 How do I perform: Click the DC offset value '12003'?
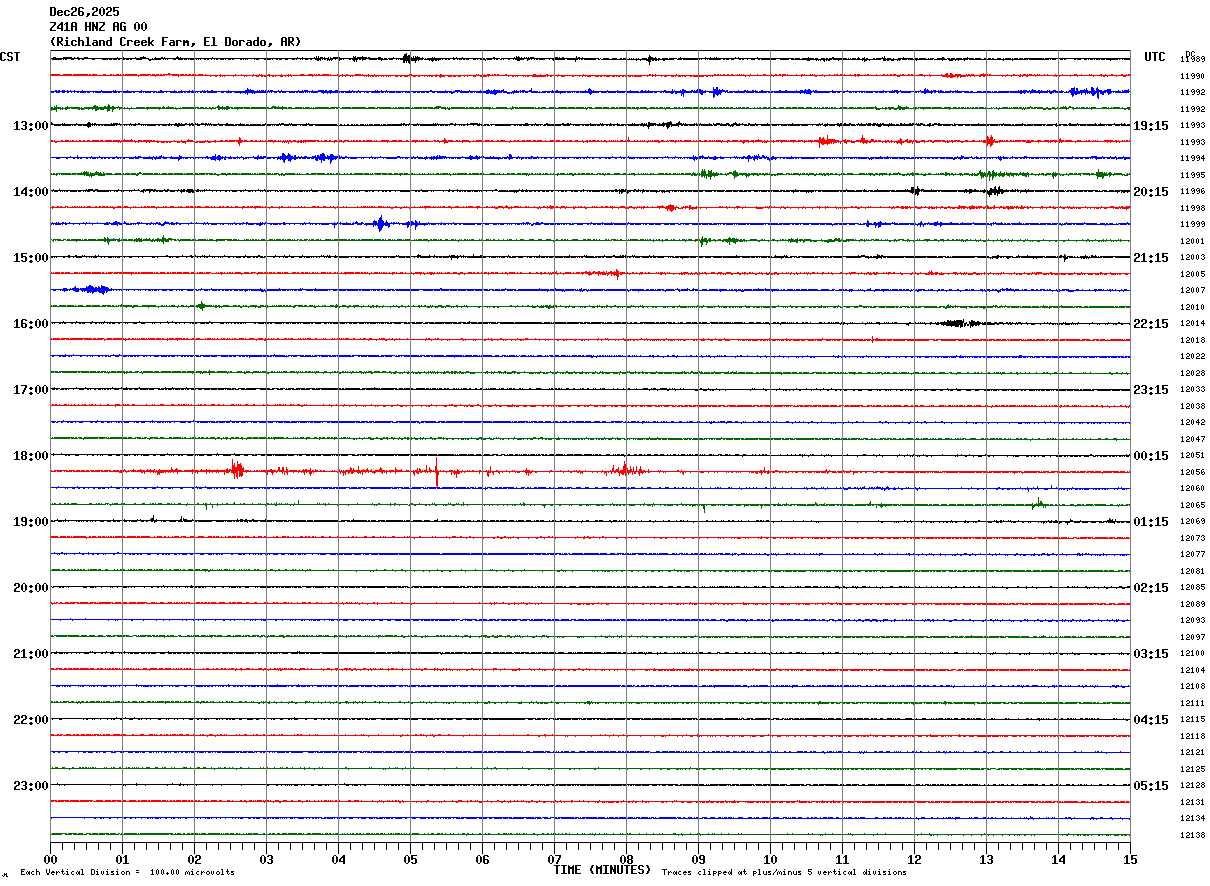coord(1192,258)
